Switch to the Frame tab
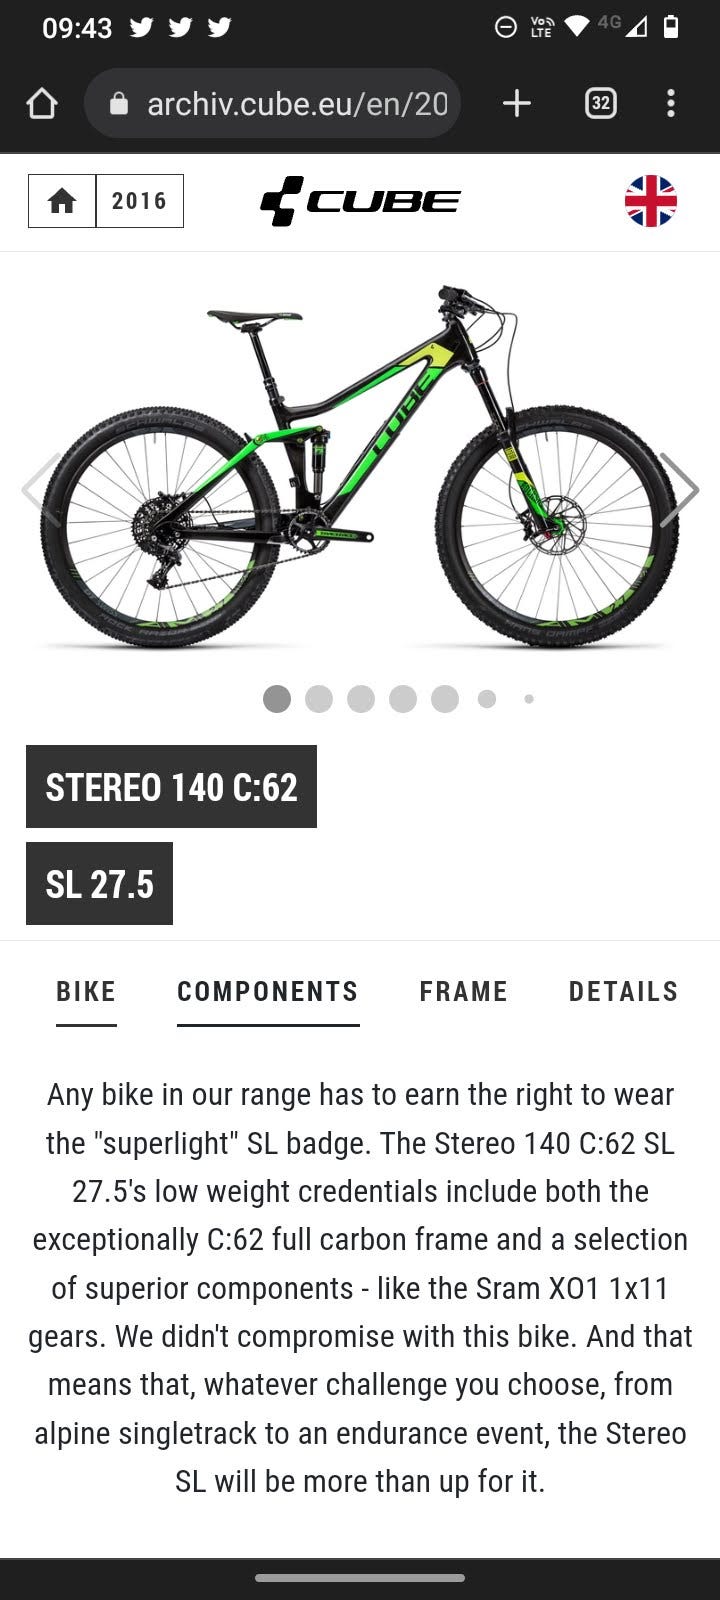 click(x=464, y=992)
